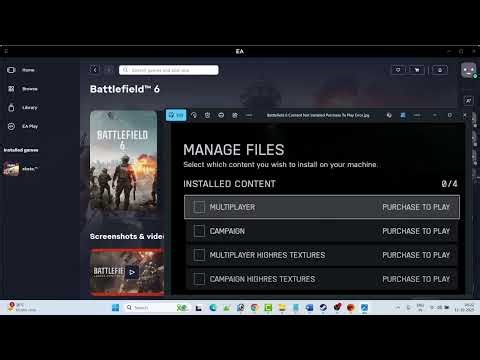Open Library in the EA sidebar

click(x=30, y=107)
